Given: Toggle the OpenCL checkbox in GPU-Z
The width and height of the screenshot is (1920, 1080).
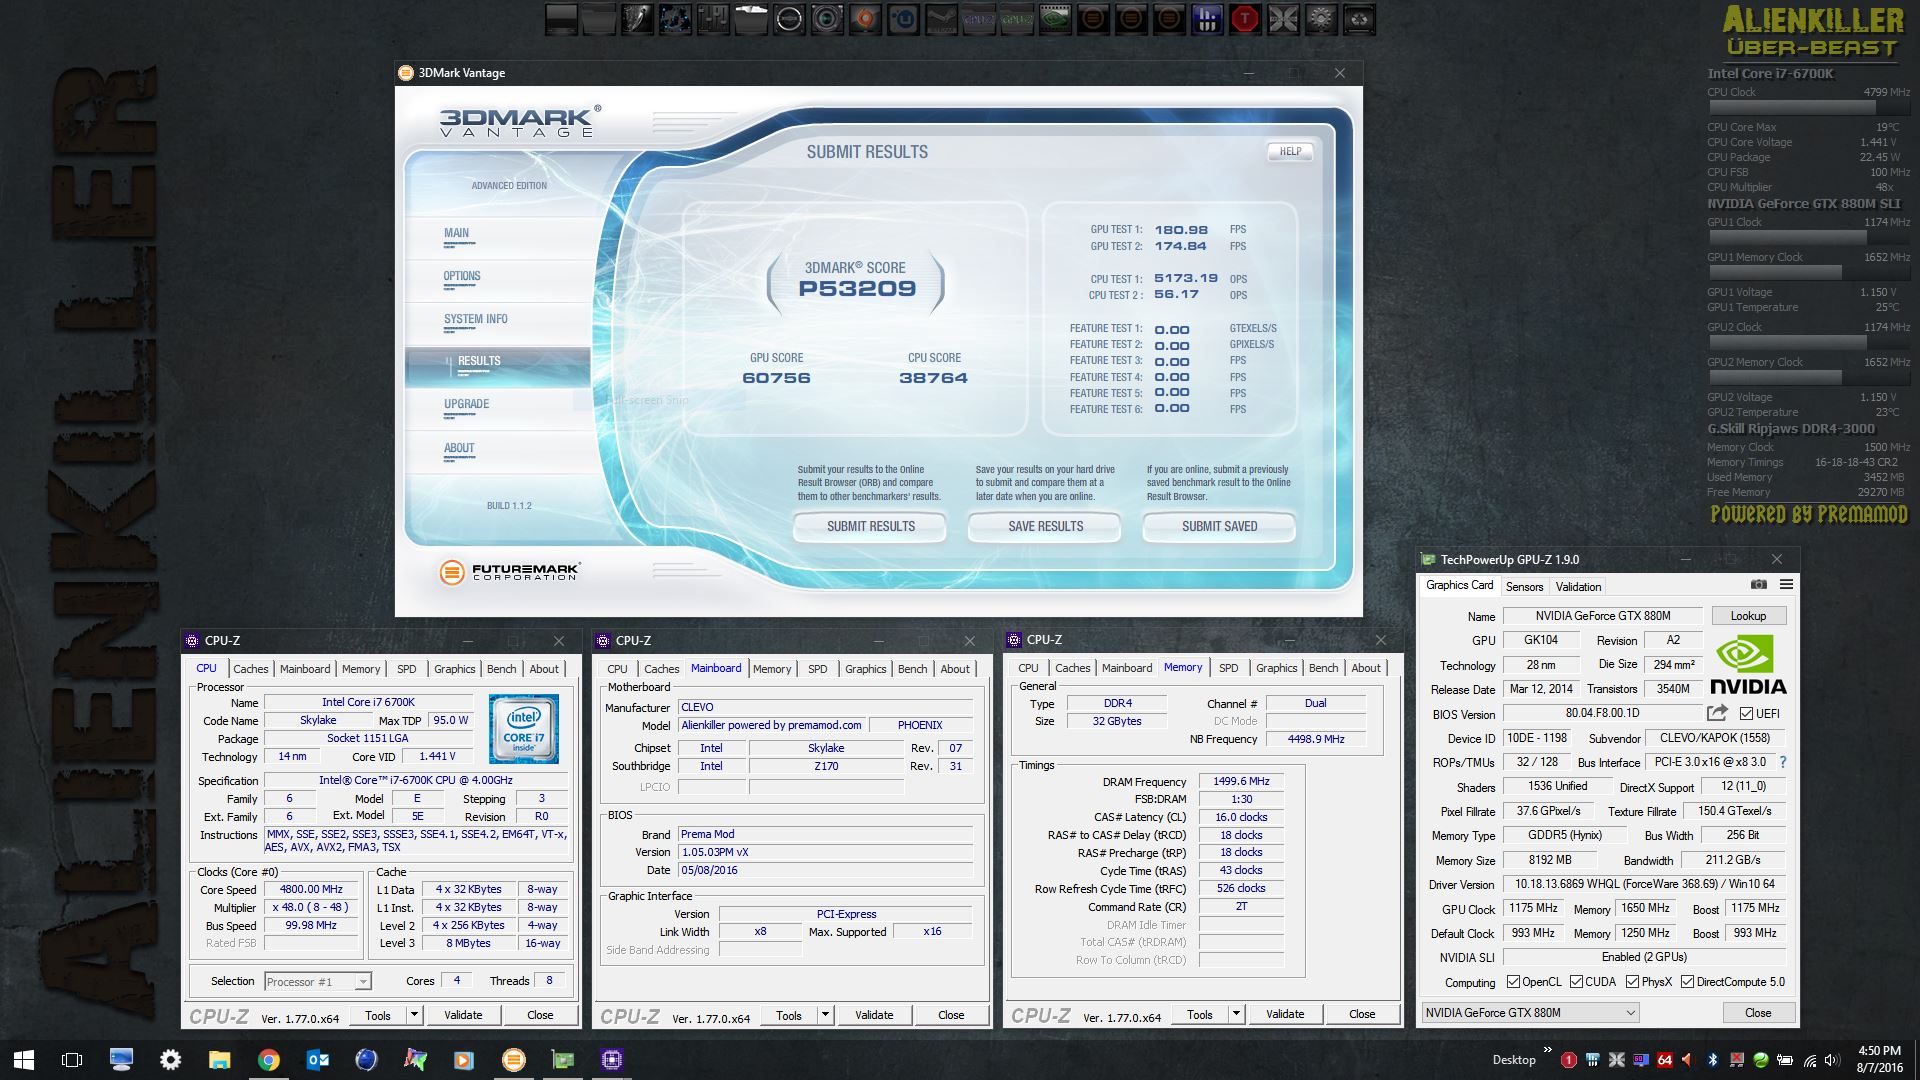Looking at the screenshot, I should pyautogui.click(x=1513, y=982).
